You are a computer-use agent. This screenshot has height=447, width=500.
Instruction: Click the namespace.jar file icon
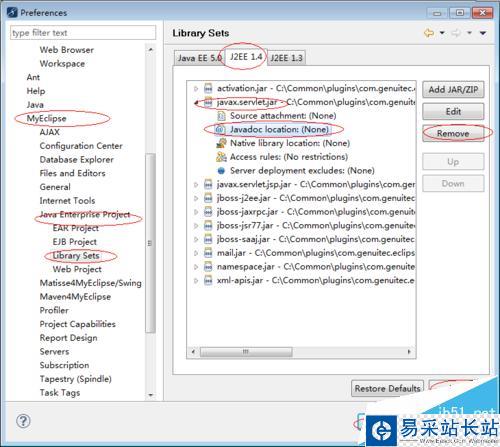pyautogui.click(x=208, y=267)
